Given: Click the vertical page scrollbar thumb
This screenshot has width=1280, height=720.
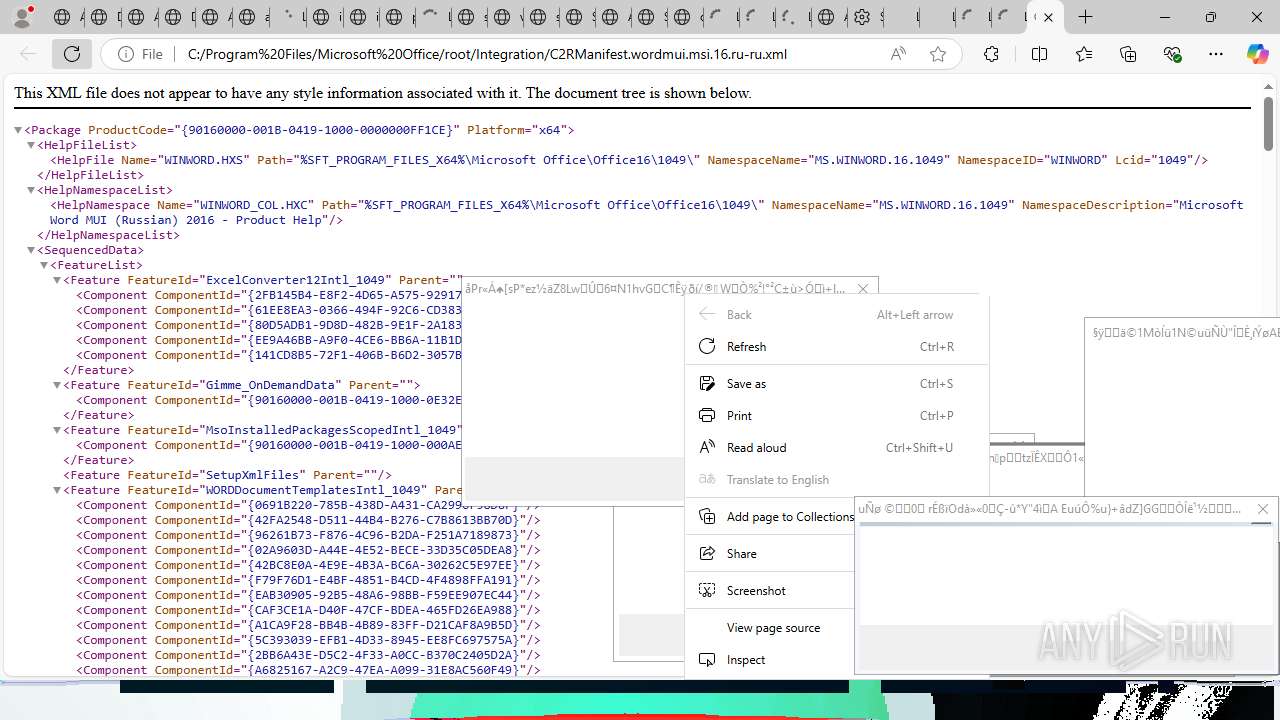Looking at the screenshot, I should [x=1269, y=123].
